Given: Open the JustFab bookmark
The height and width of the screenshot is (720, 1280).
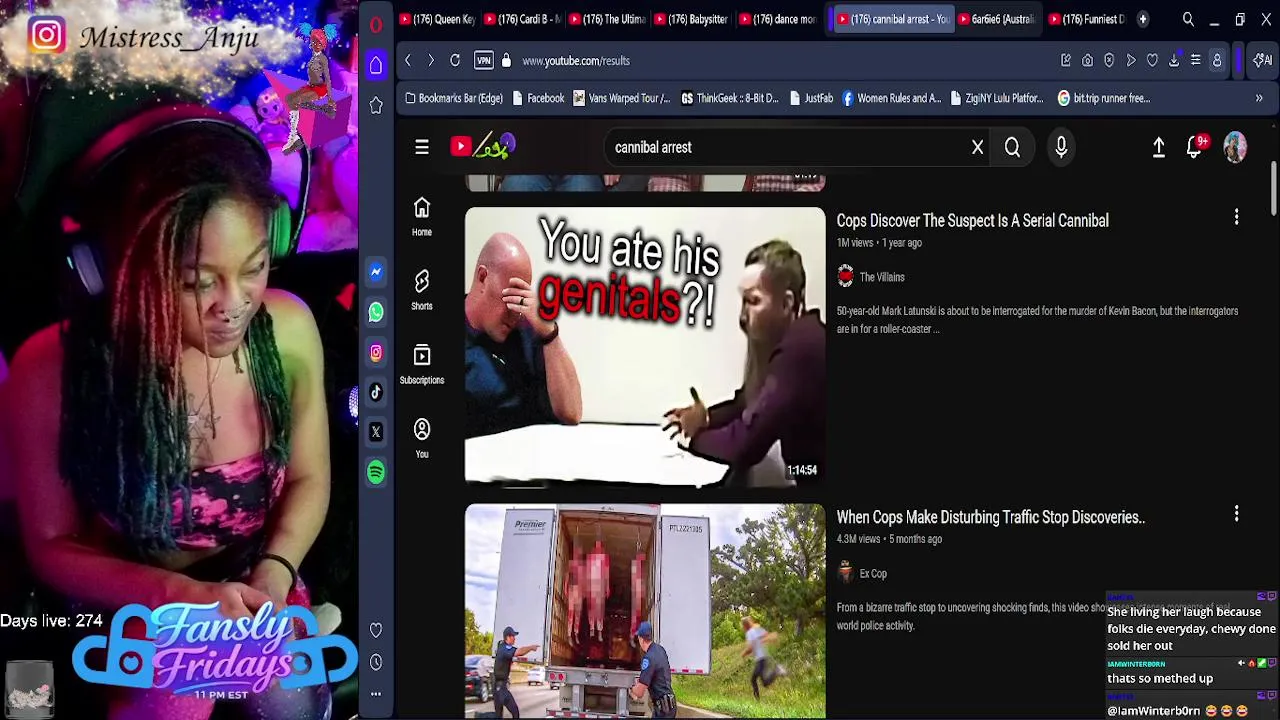Looking at the screenshot, I should [x=811, y=98].
